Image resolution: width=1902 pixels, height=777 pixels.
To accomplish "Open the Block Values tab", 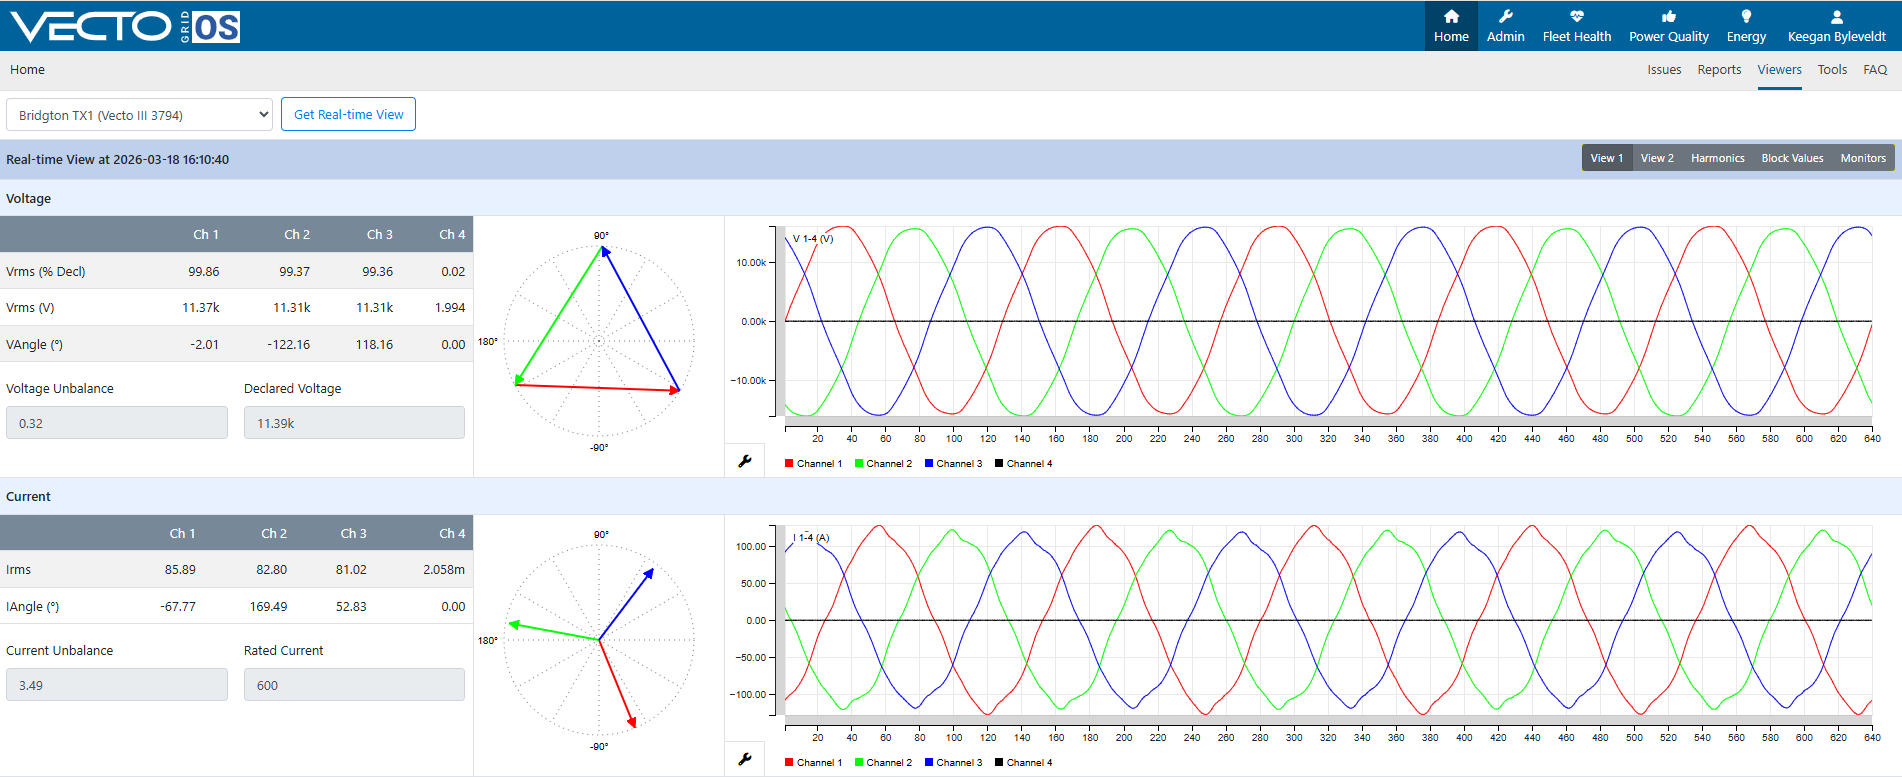I will pos(1792,158).
